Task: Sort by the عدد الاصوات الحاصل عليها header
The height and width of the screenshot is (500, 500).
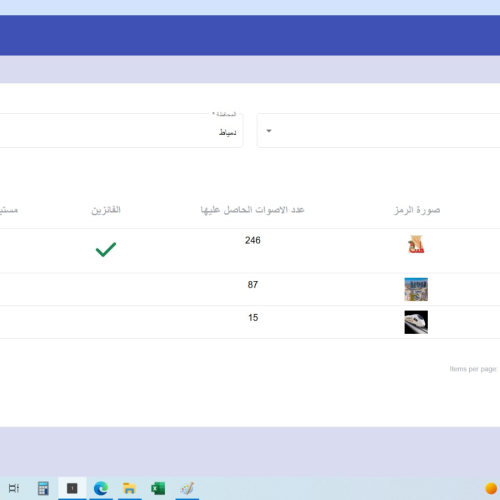Action: coord(252,210)
